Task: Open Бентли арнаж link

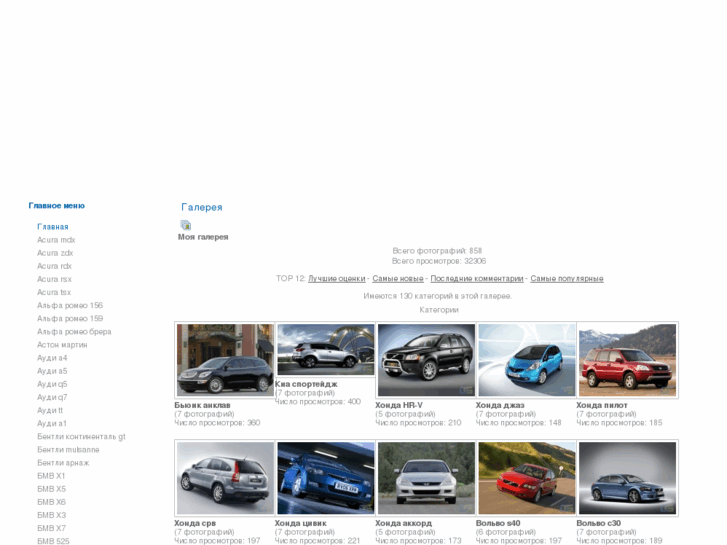Action: 64,463
